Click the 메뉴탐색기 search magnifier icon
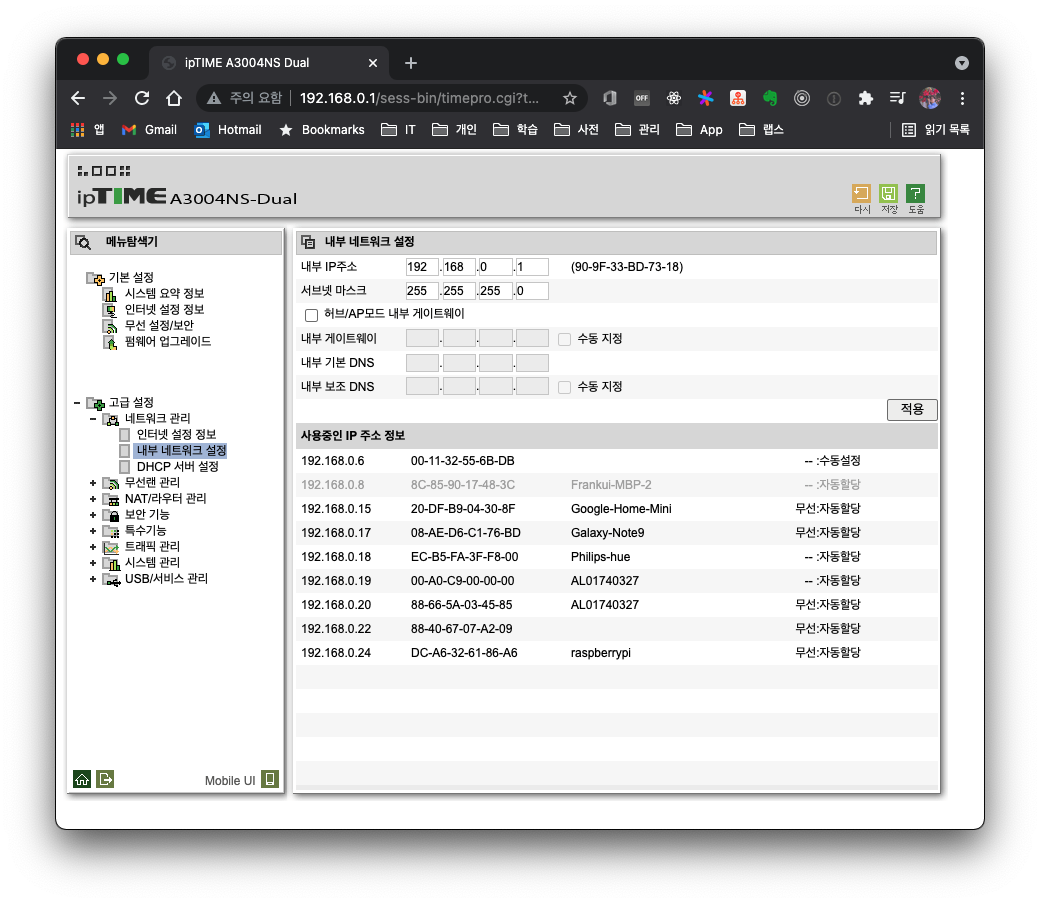1040x903 pixels. pos(84,242)
